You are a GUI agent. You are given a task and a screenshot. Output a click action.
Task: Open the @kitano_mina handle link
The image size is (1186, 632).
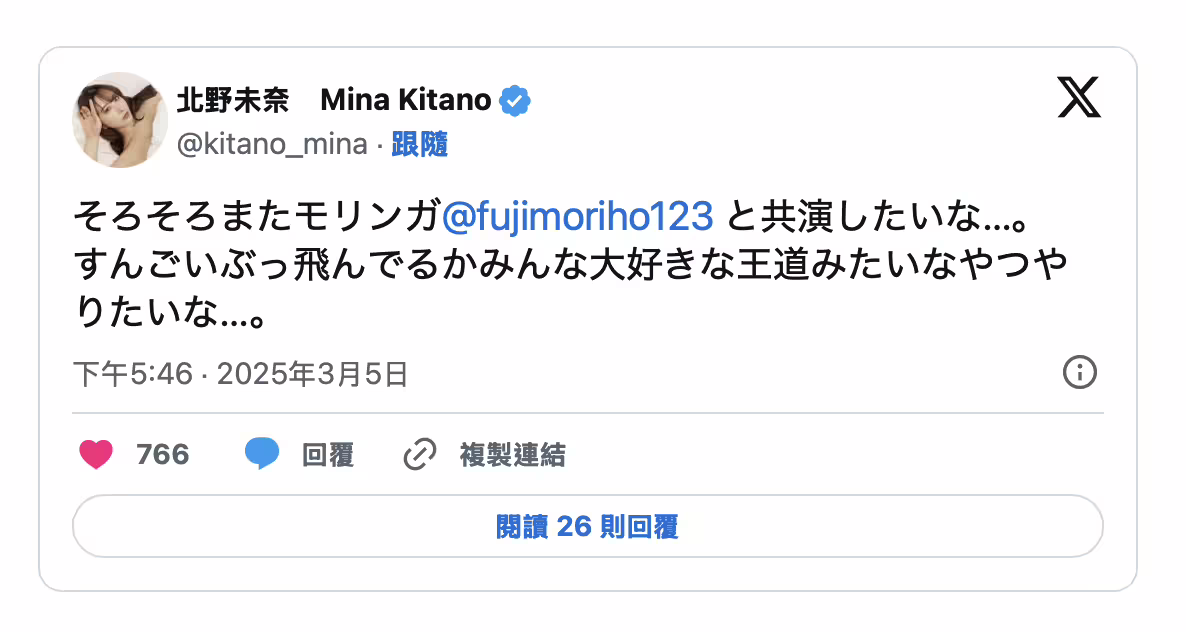(x=272, y=145)
